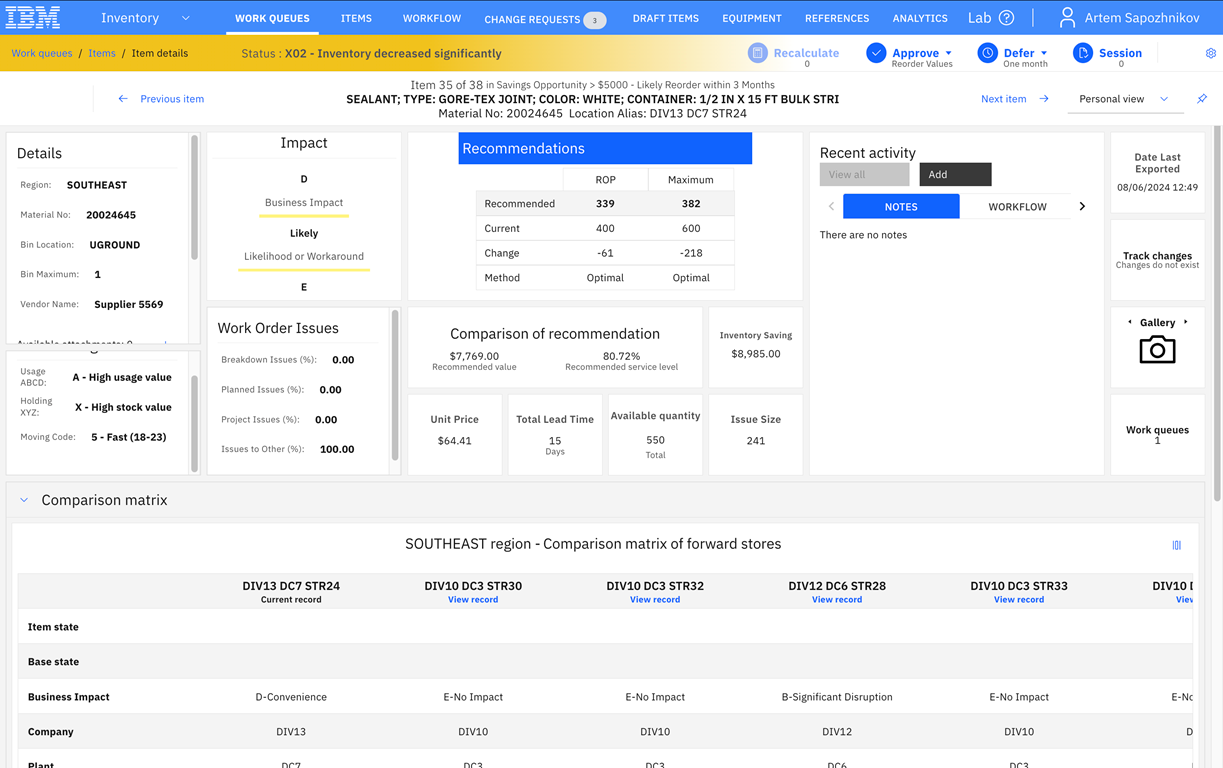Open the Items tab
The image size is (1223, 768).
pos(356,18)
